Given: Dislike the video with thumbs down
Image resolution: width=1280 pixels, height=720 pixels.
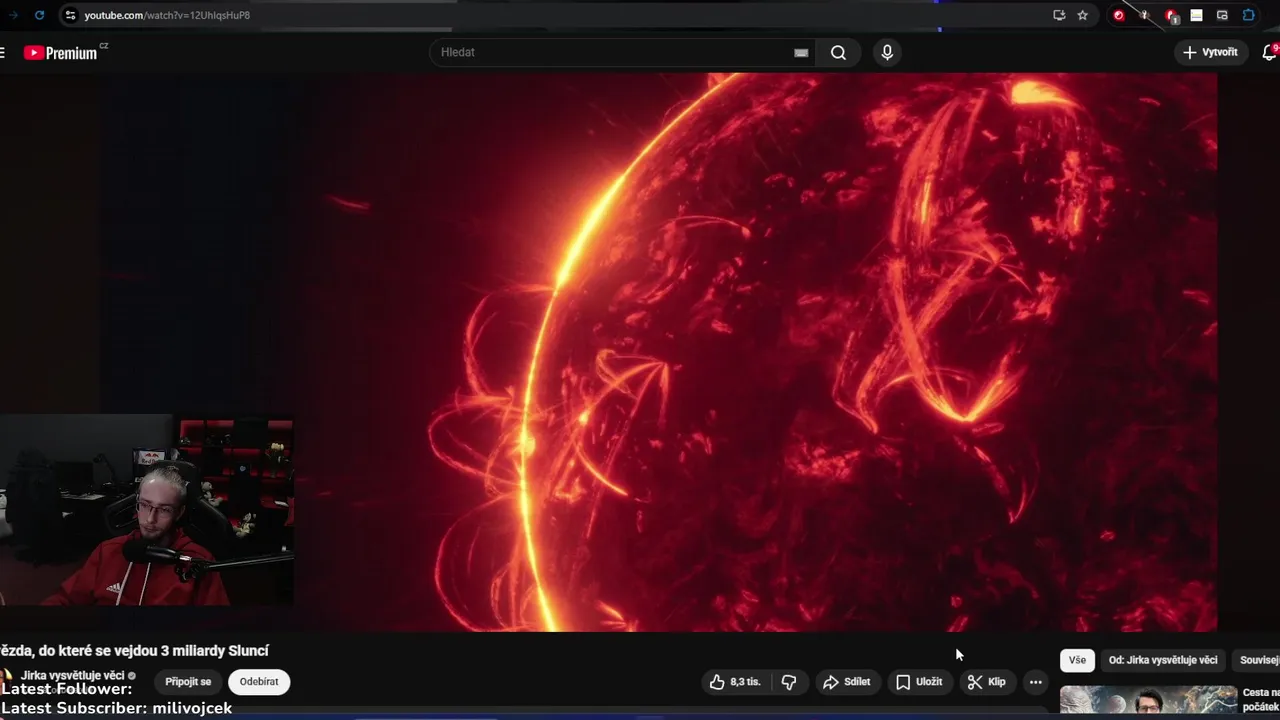Looking at the screenshot, I should click(789, 682).
